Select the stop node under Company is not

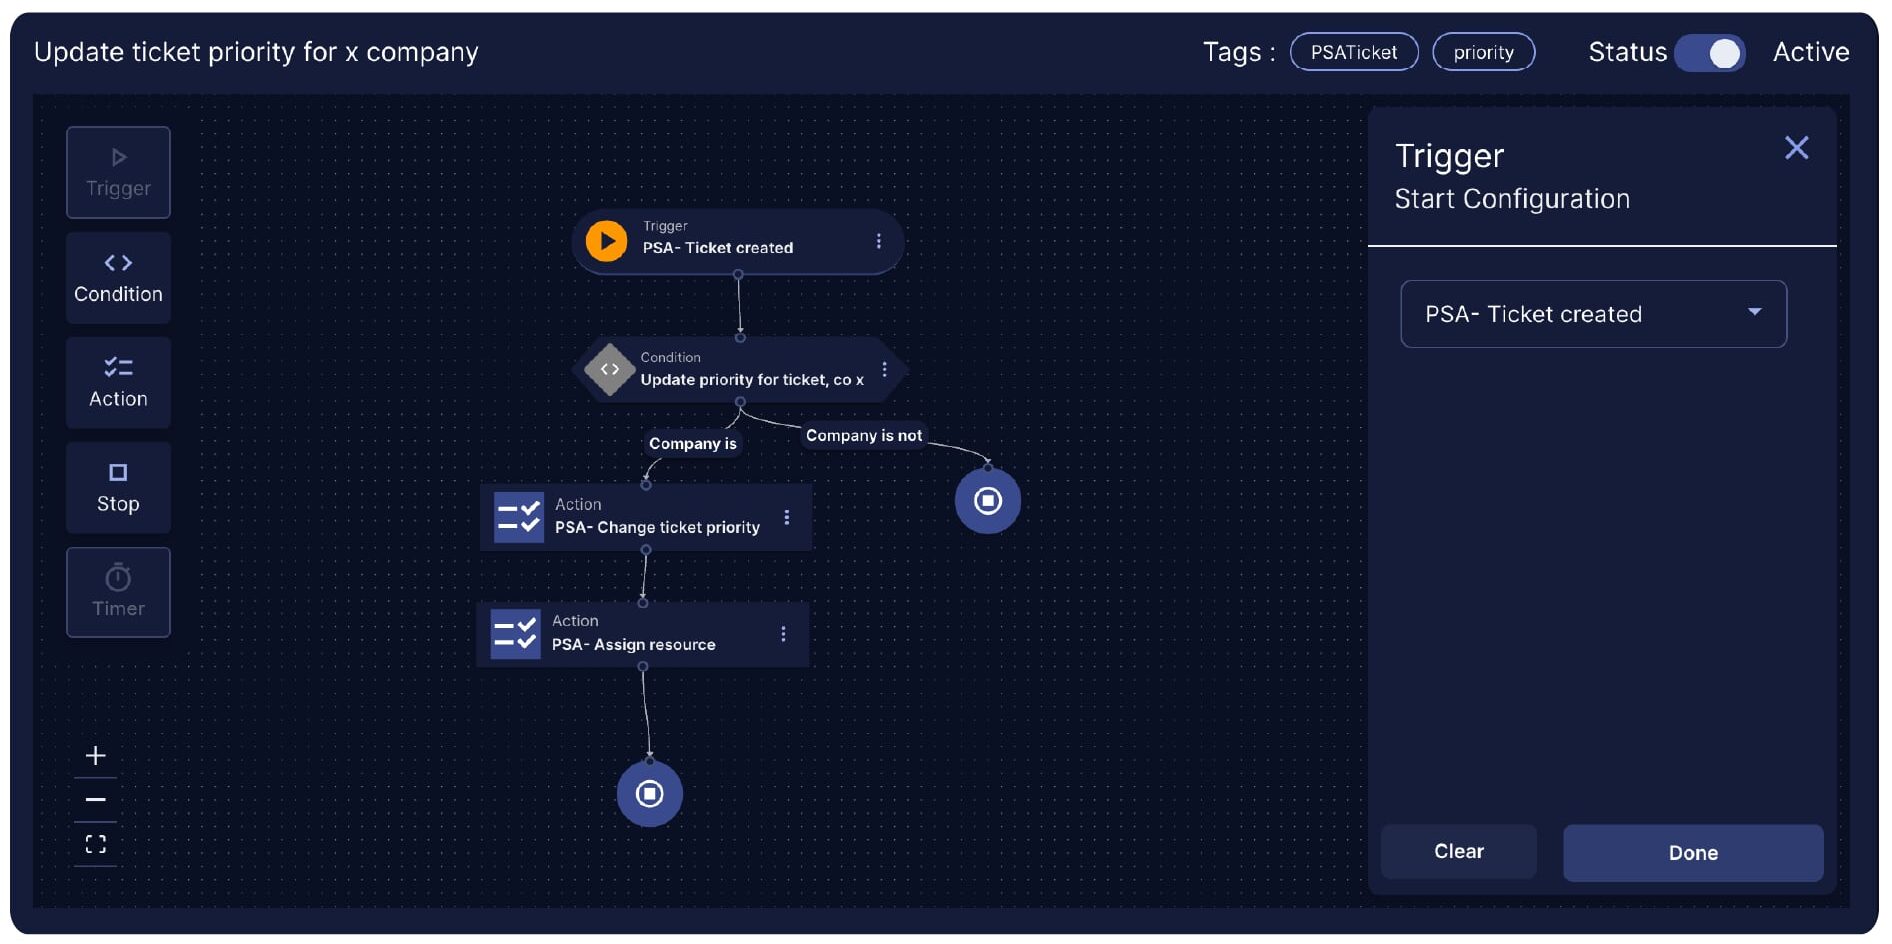[x=988, y=500]
